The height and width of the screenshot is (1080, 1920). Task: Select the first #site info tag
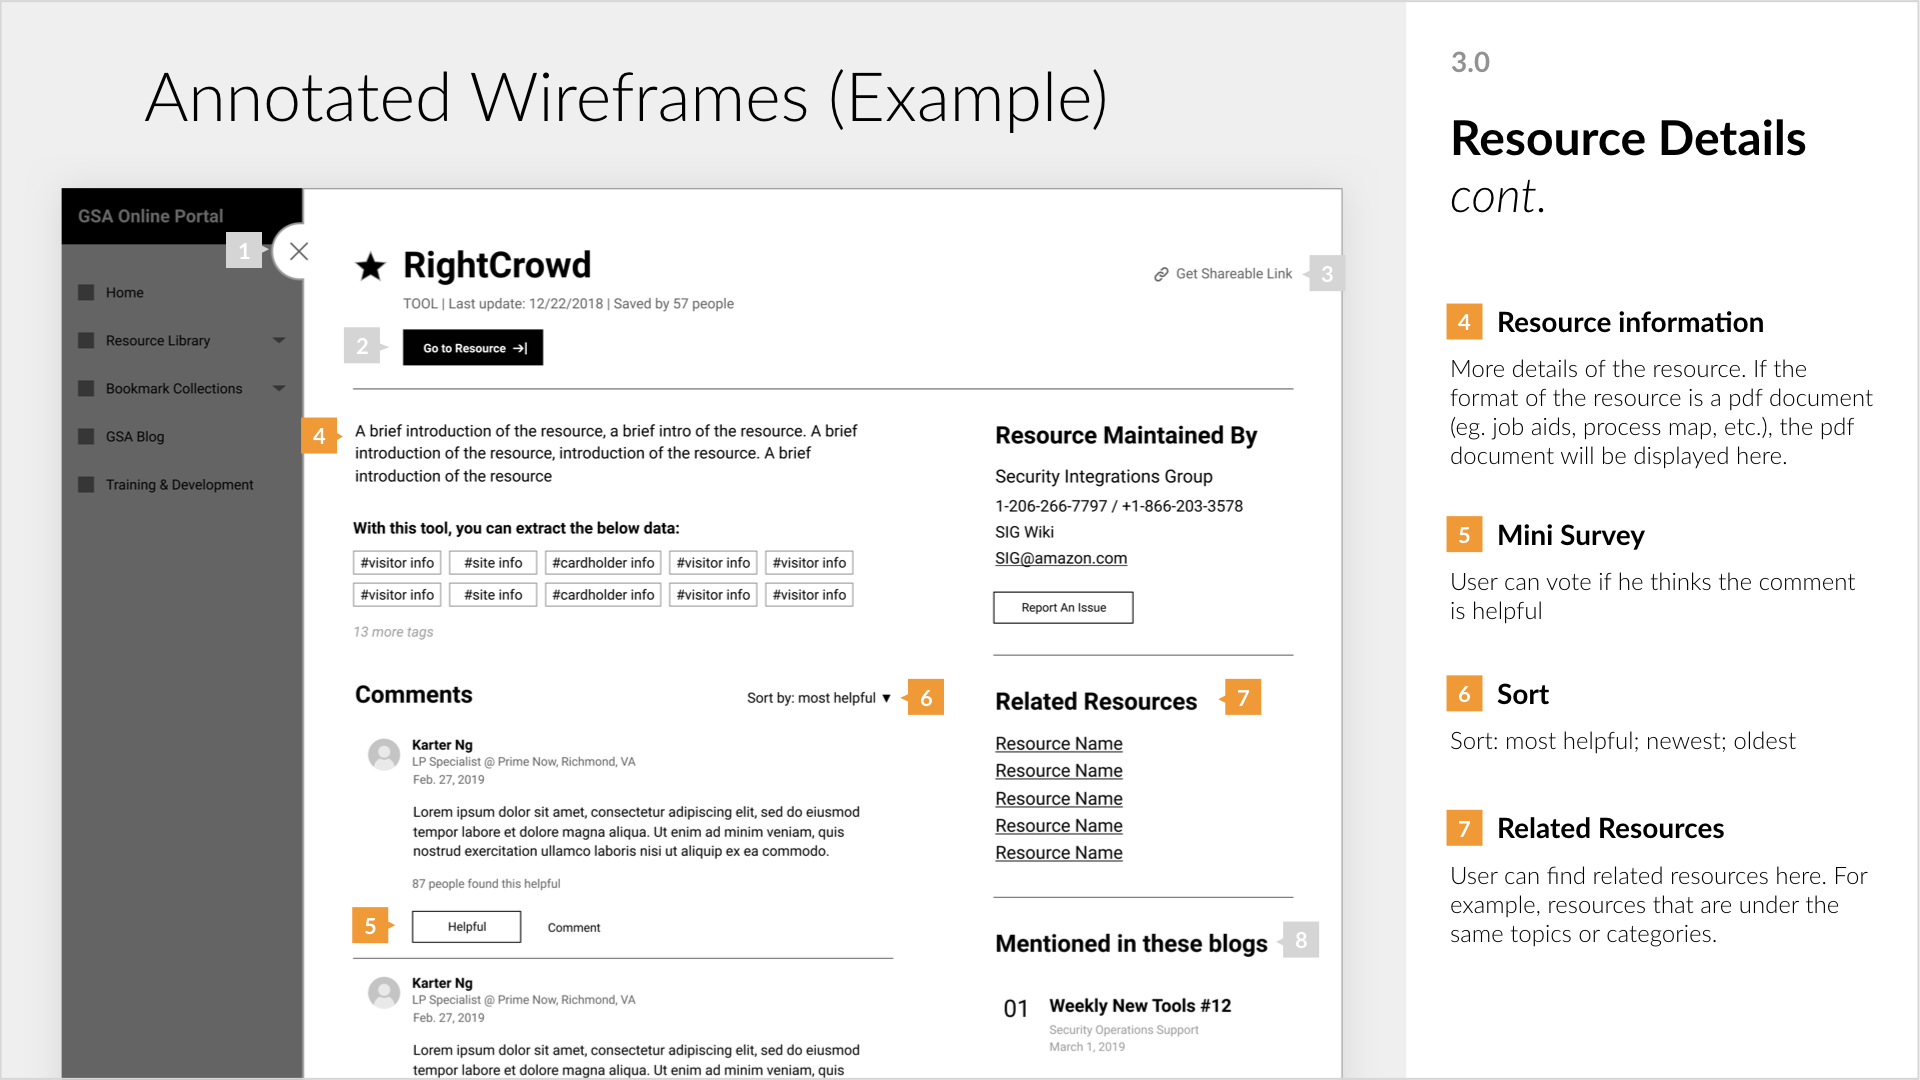(493, 563)
